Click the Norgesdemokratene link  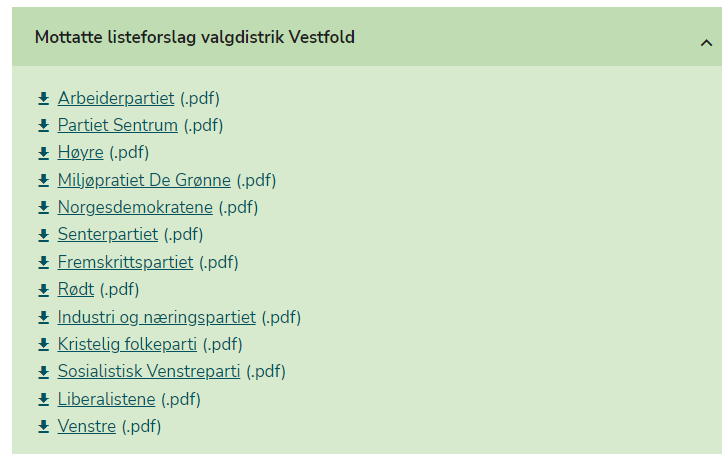tap(135, 208)
